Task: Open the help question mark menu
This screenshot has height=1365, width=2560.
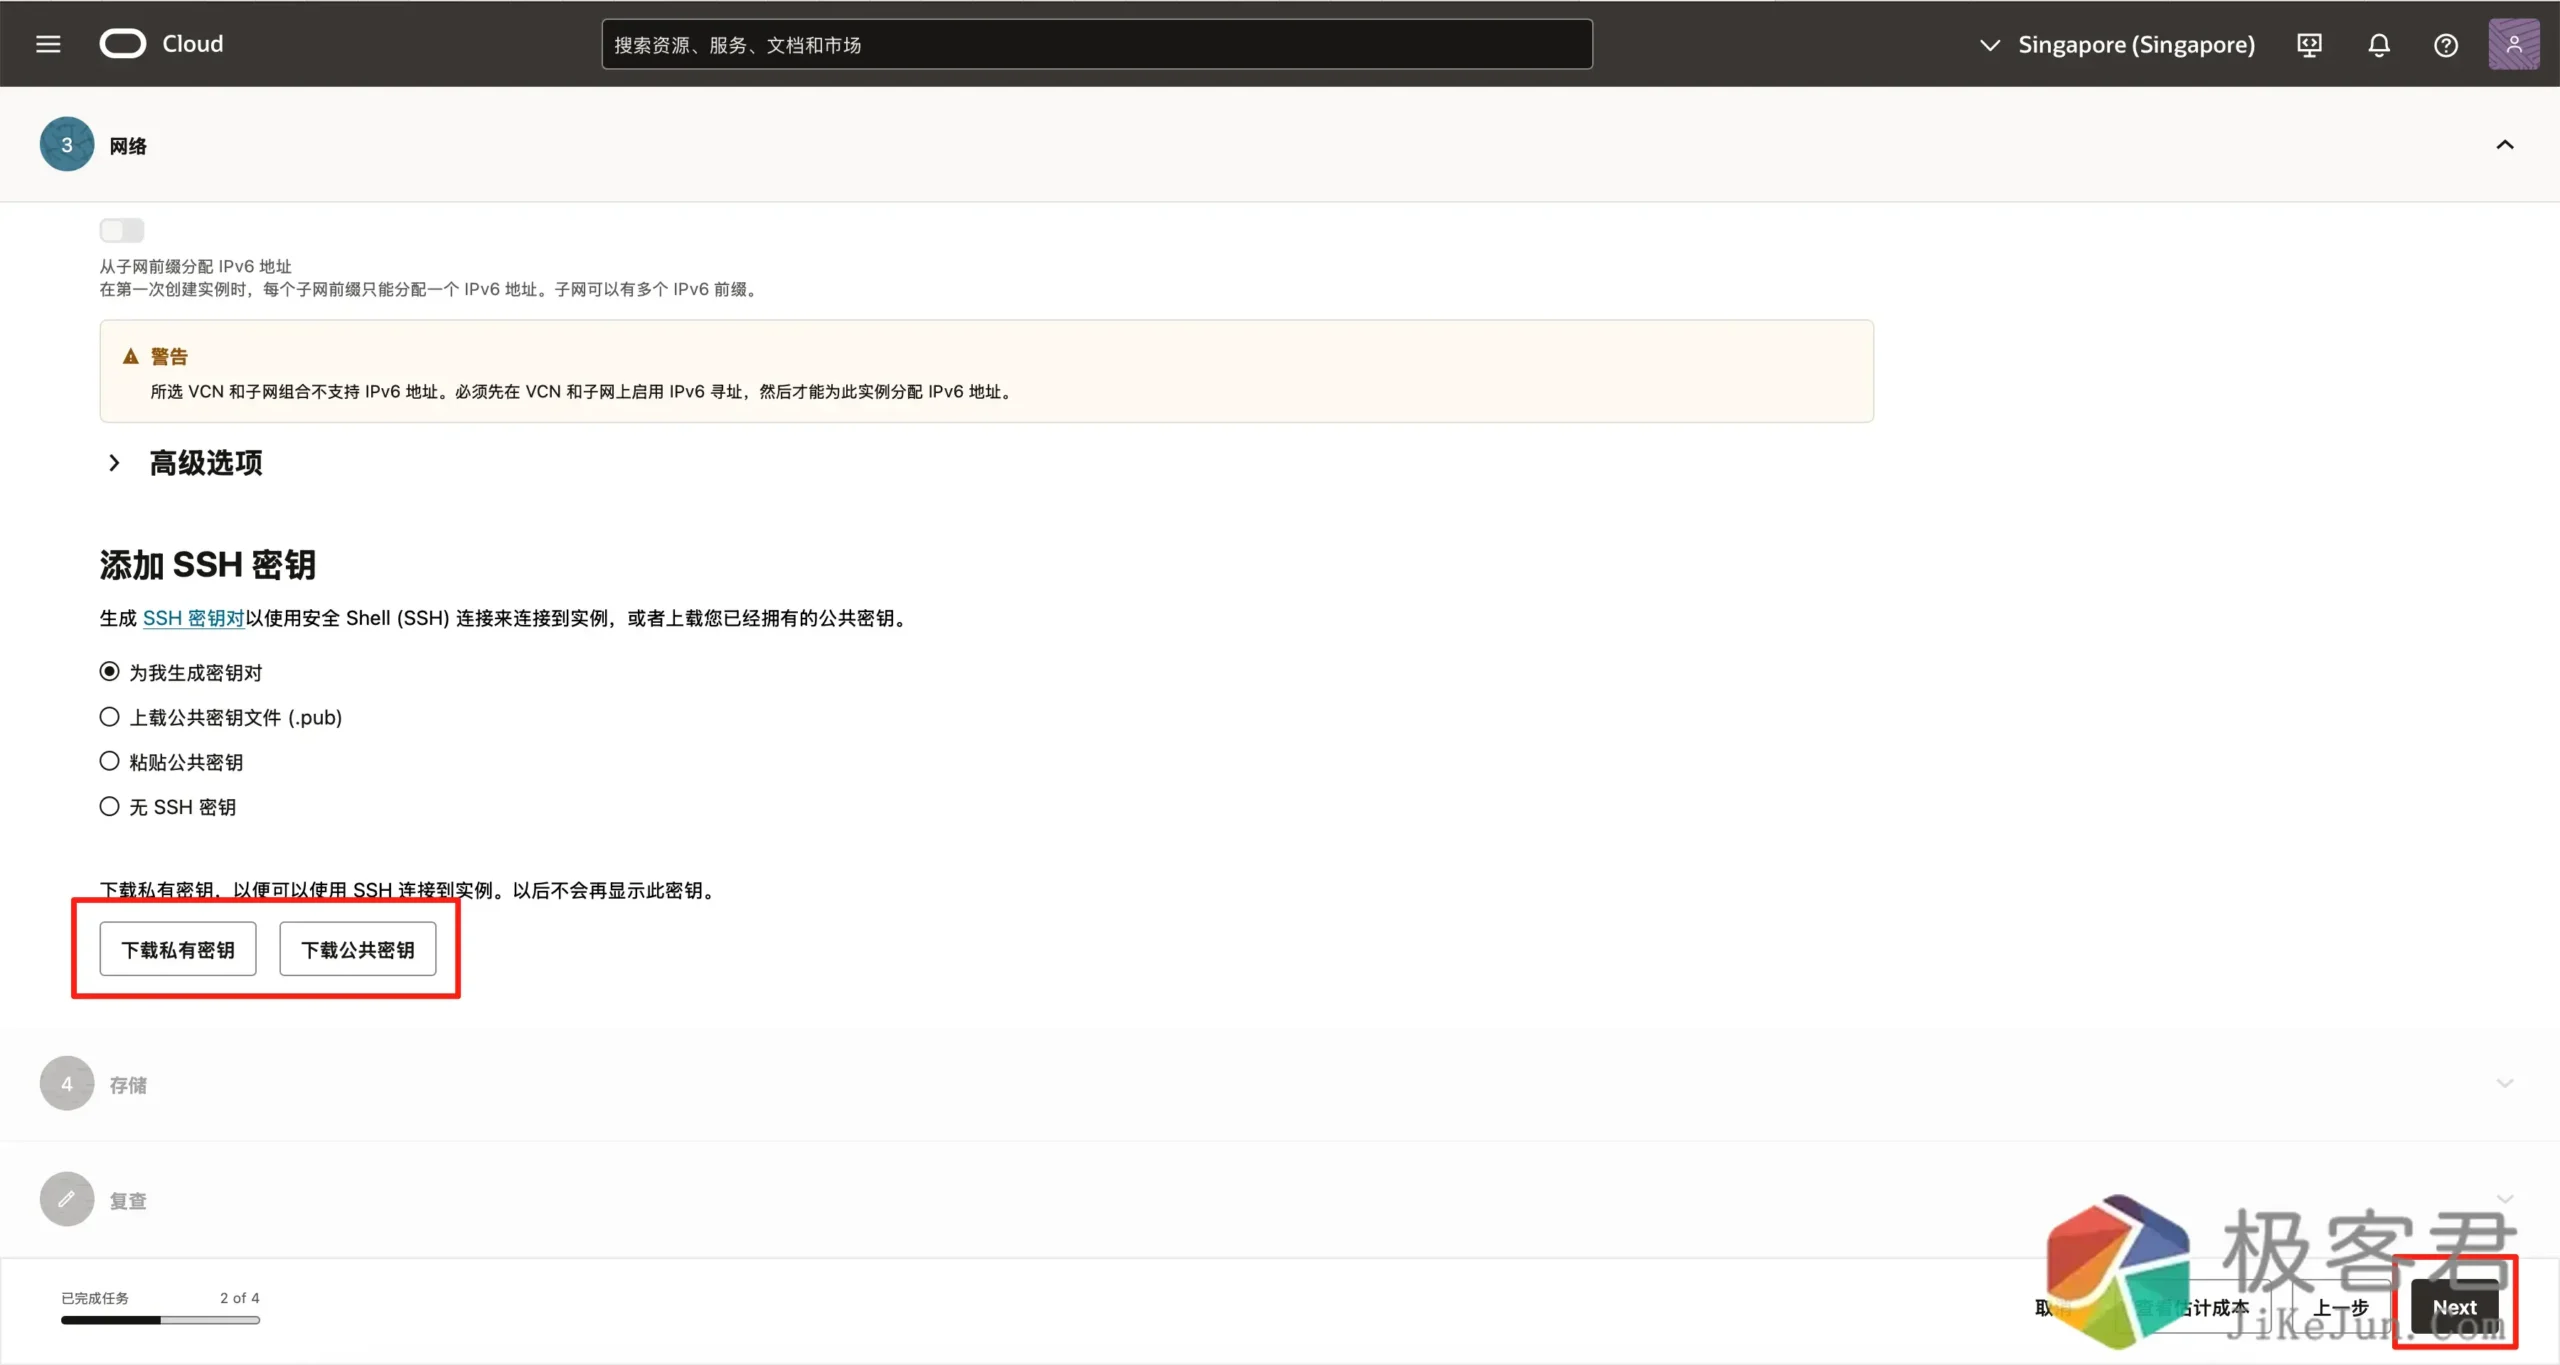Action: pyautogui.click(x=2446, y=45)
